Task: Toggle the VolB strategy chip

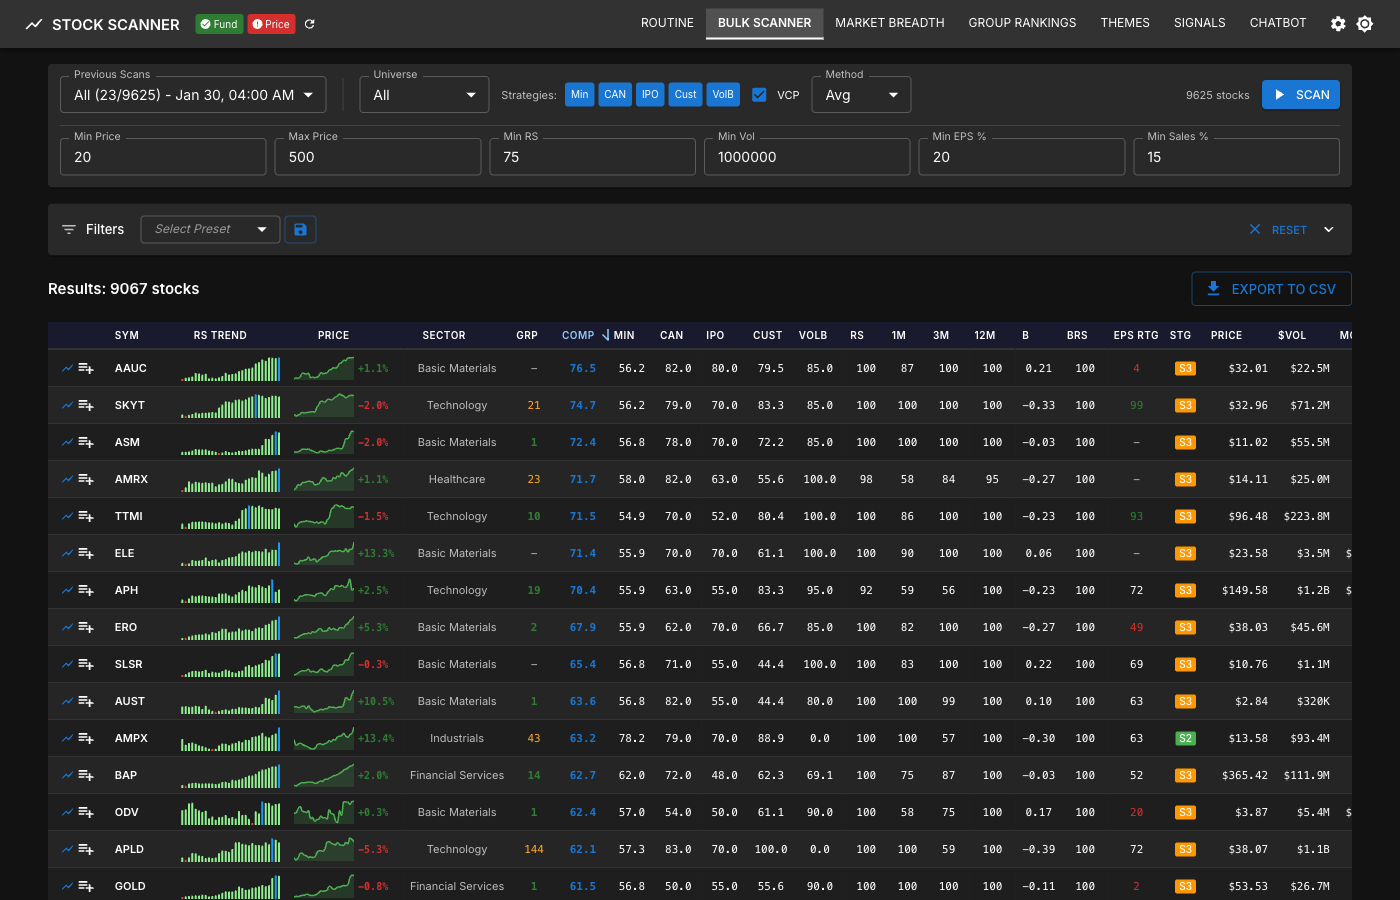Action: [x=723, y=95]
